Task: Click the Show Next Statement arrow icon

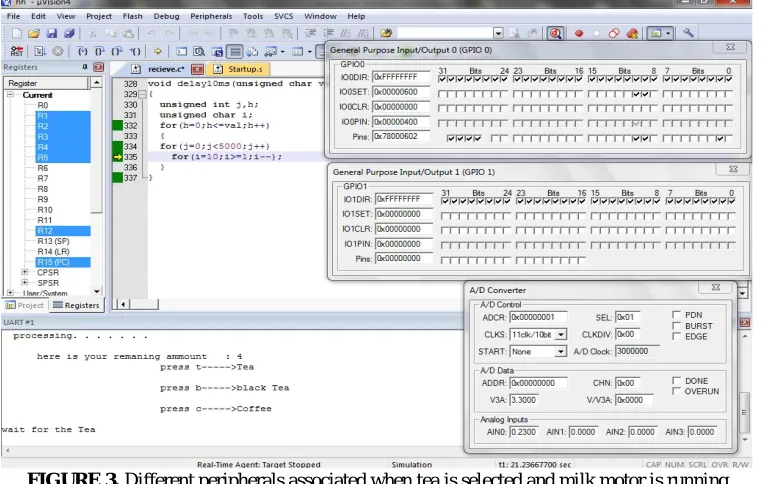Action: 157,51
